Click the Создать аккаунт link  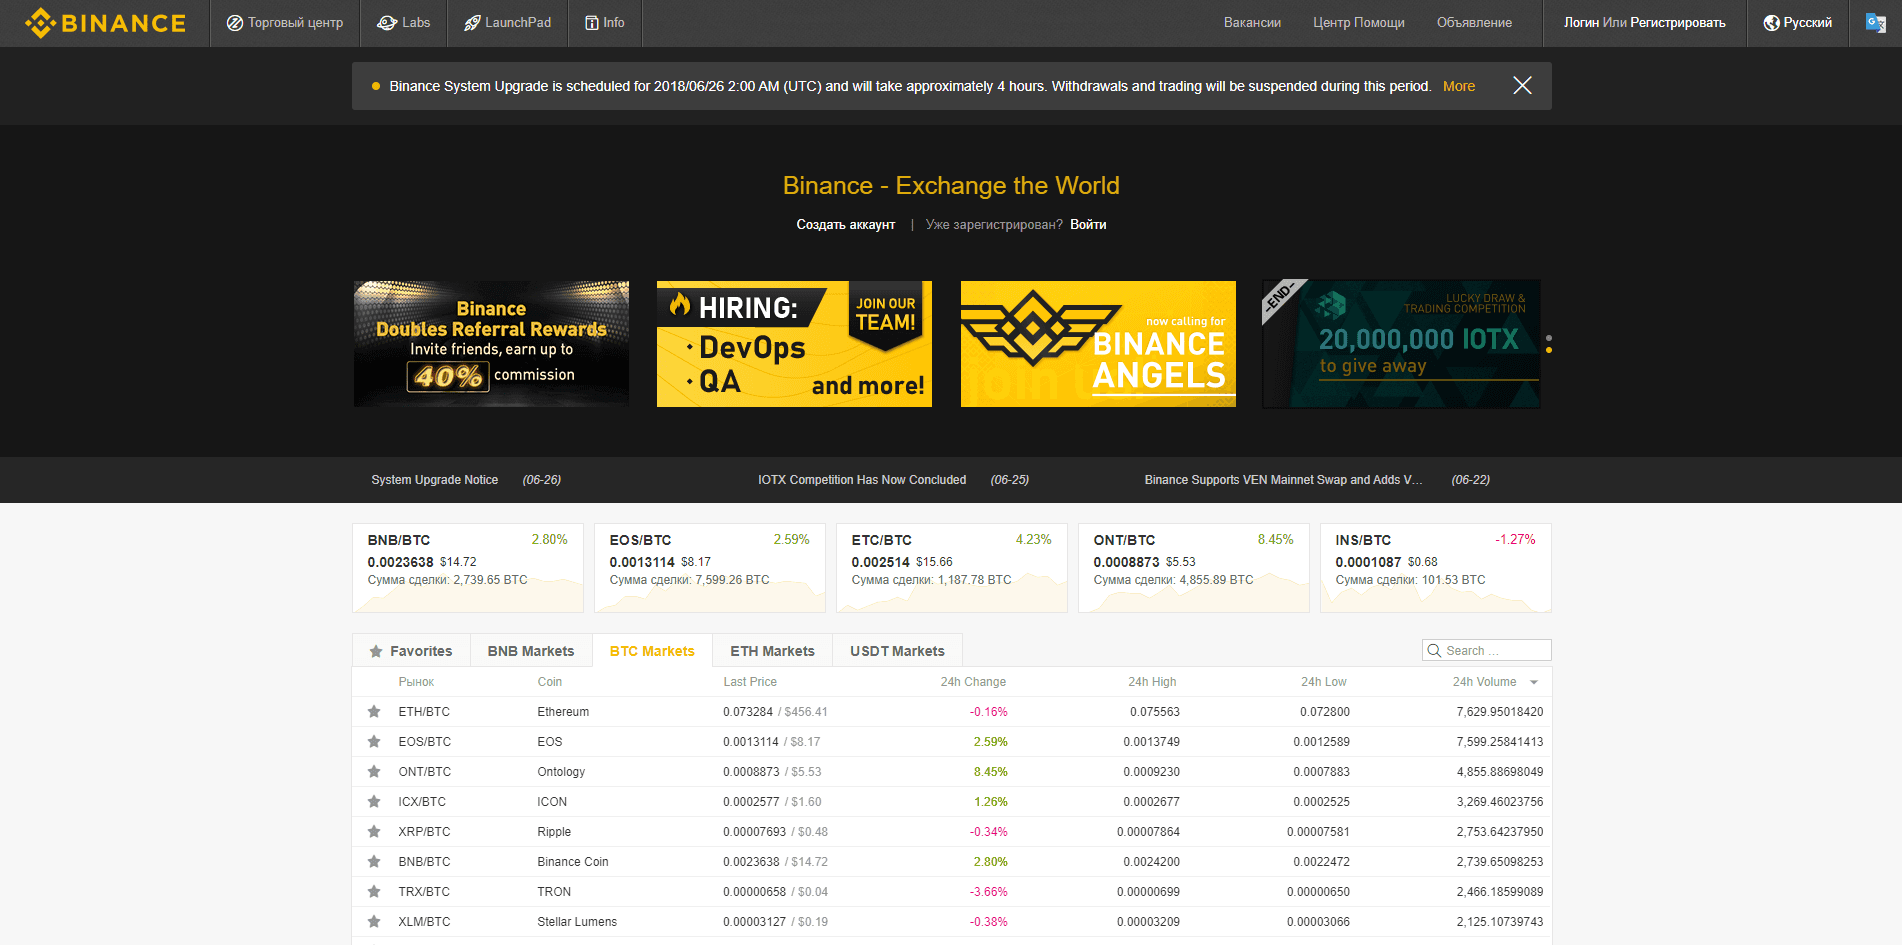pos(845,224)
